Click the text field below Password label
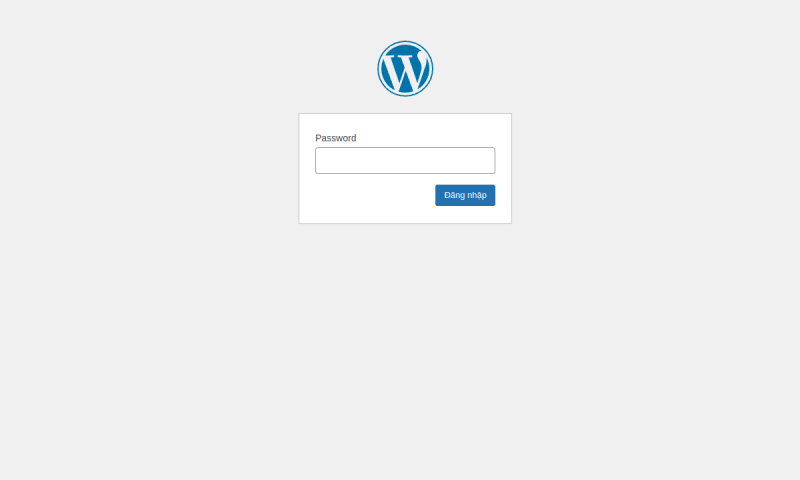 point(405,160)
